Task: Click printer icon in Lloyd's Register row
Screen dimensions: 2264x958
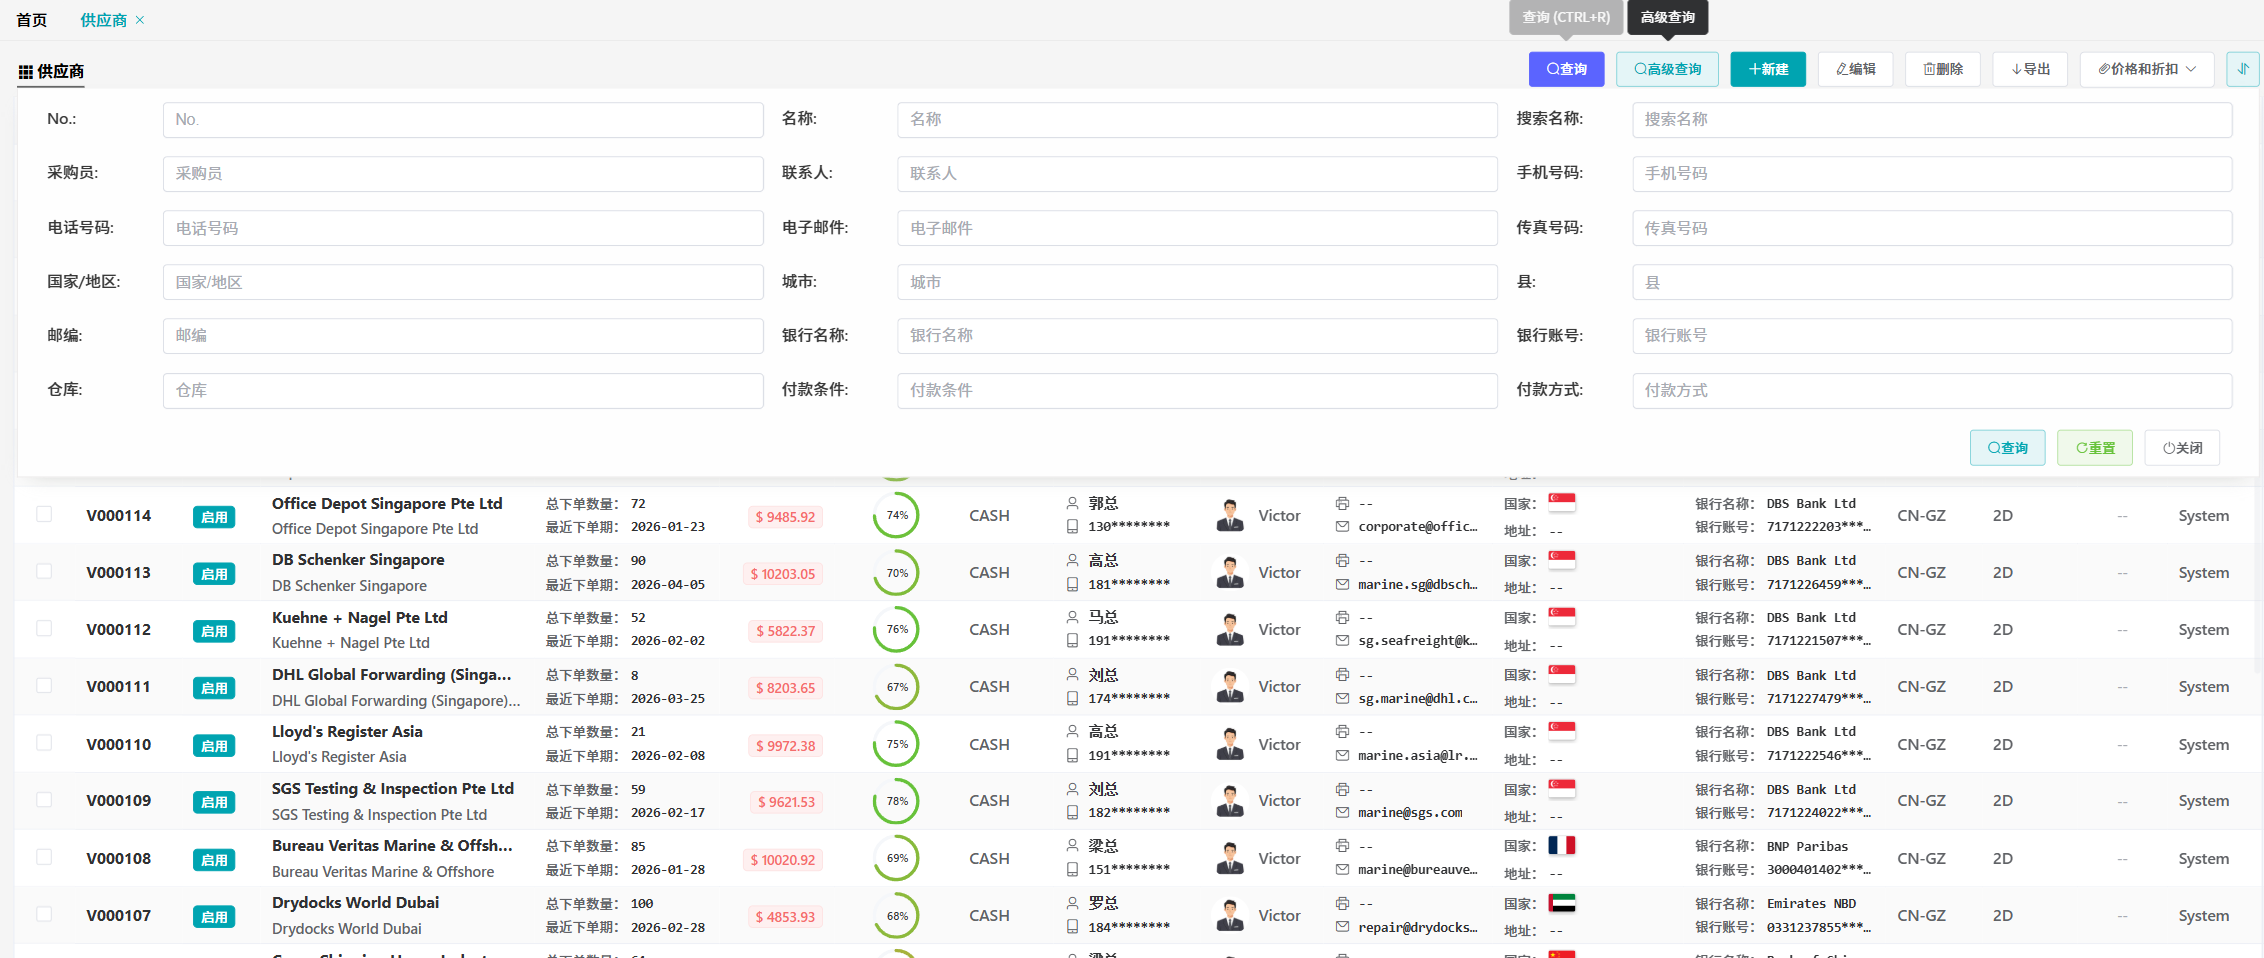Action: (x=1342, y=732)
